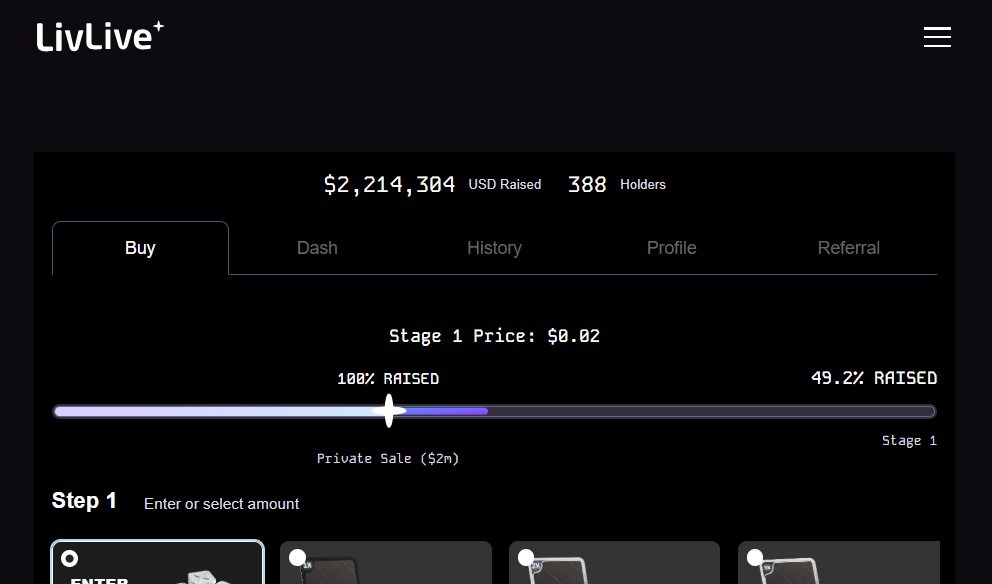Select the radio button on the ENTER card
Viewport: 992px width, 584px height.
(x=70, y=558)
